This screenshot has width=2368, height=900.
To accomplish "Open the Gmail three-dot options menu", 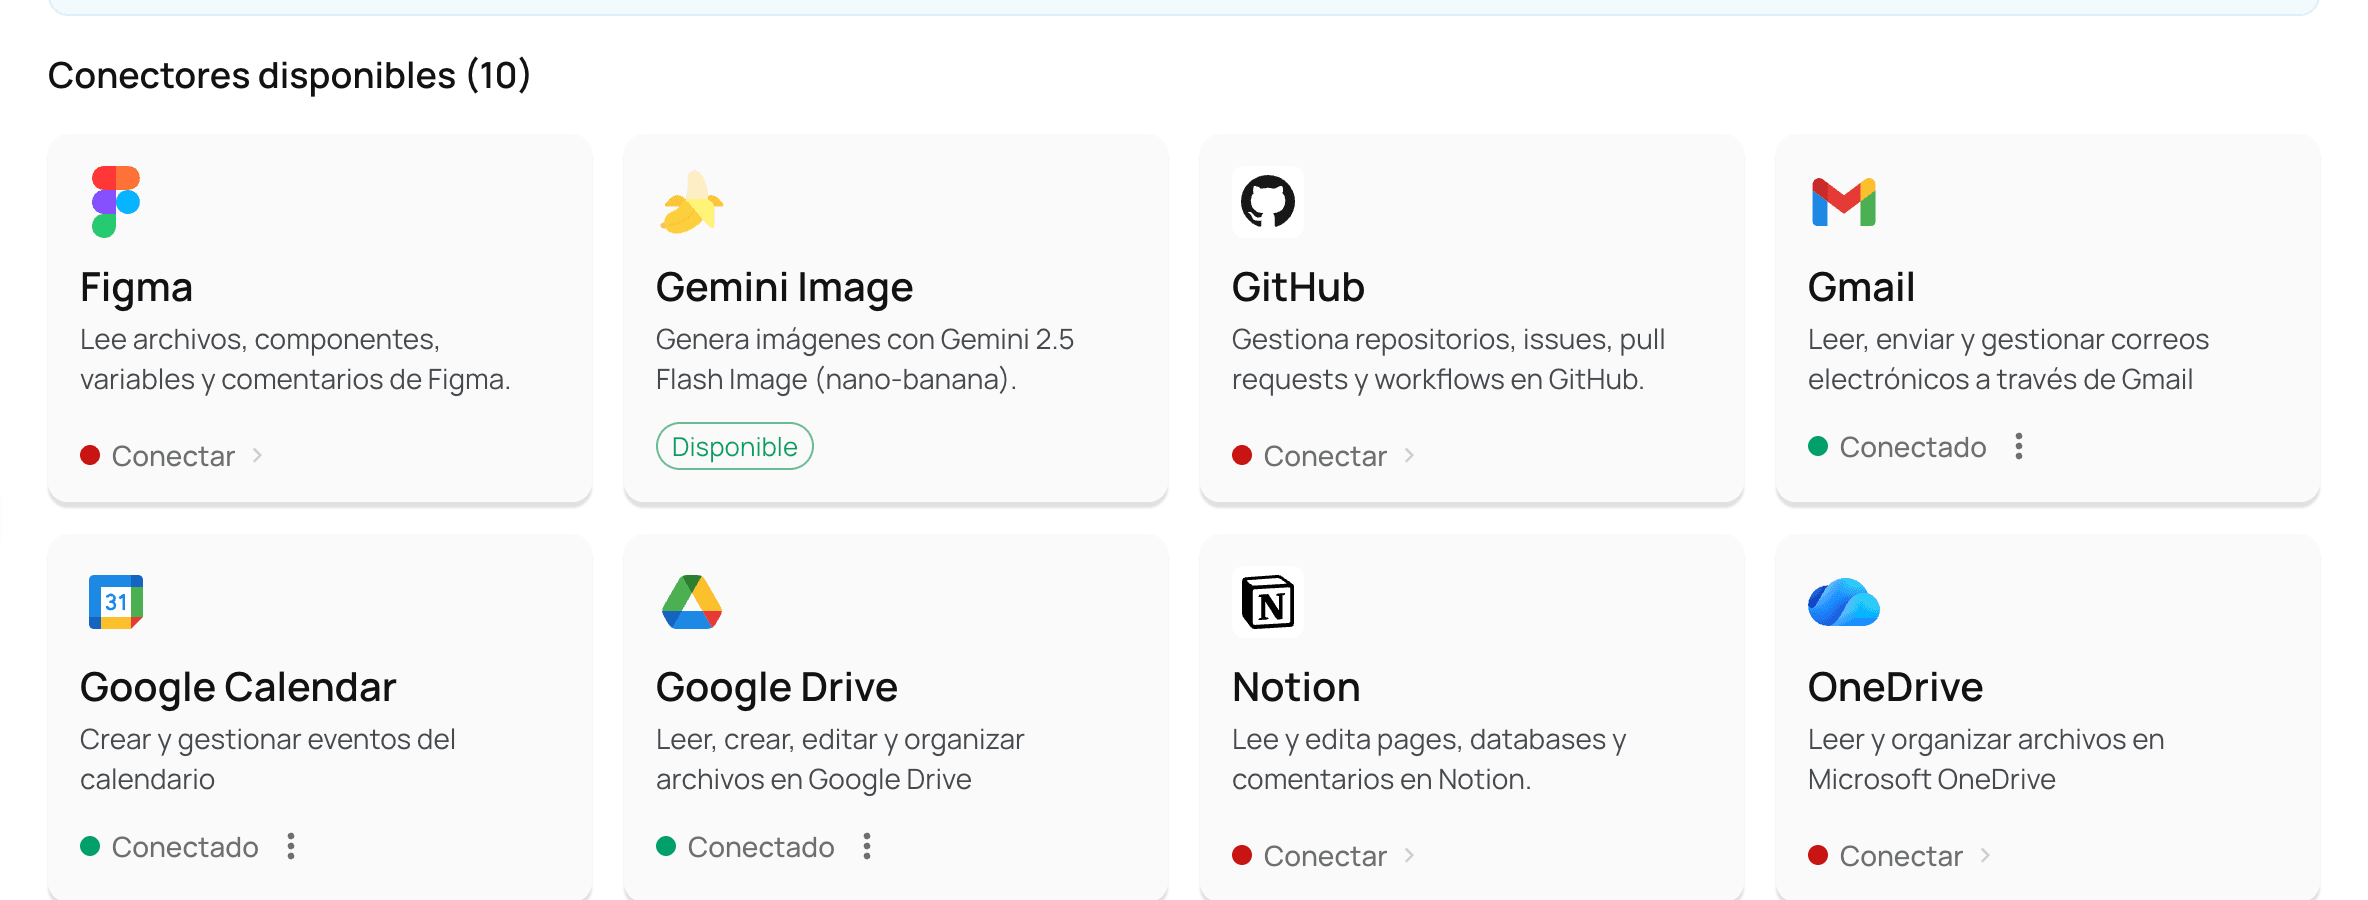I will (2019, 446).
